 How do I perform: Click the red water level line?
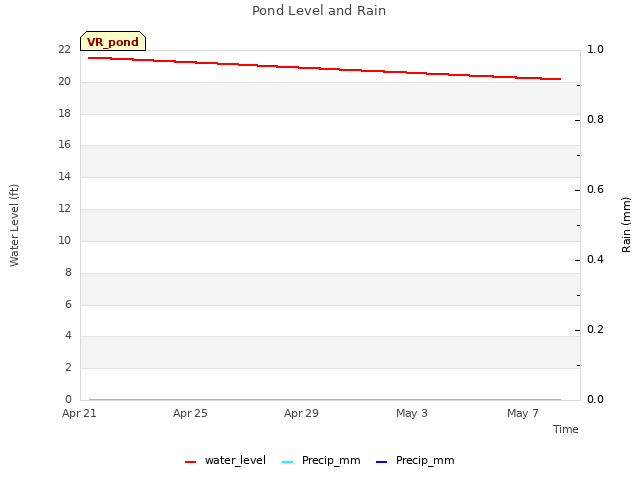(x=325, y=69)
